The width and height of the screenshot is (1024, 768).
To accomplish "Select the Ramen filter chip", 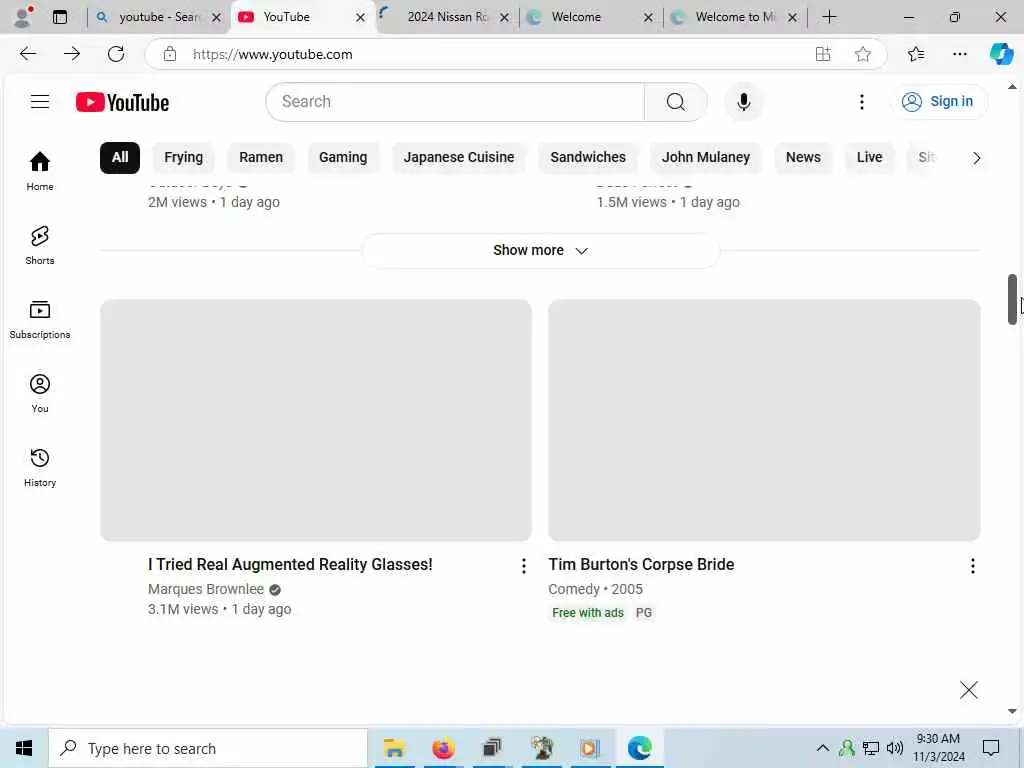I will click(261, 157).
